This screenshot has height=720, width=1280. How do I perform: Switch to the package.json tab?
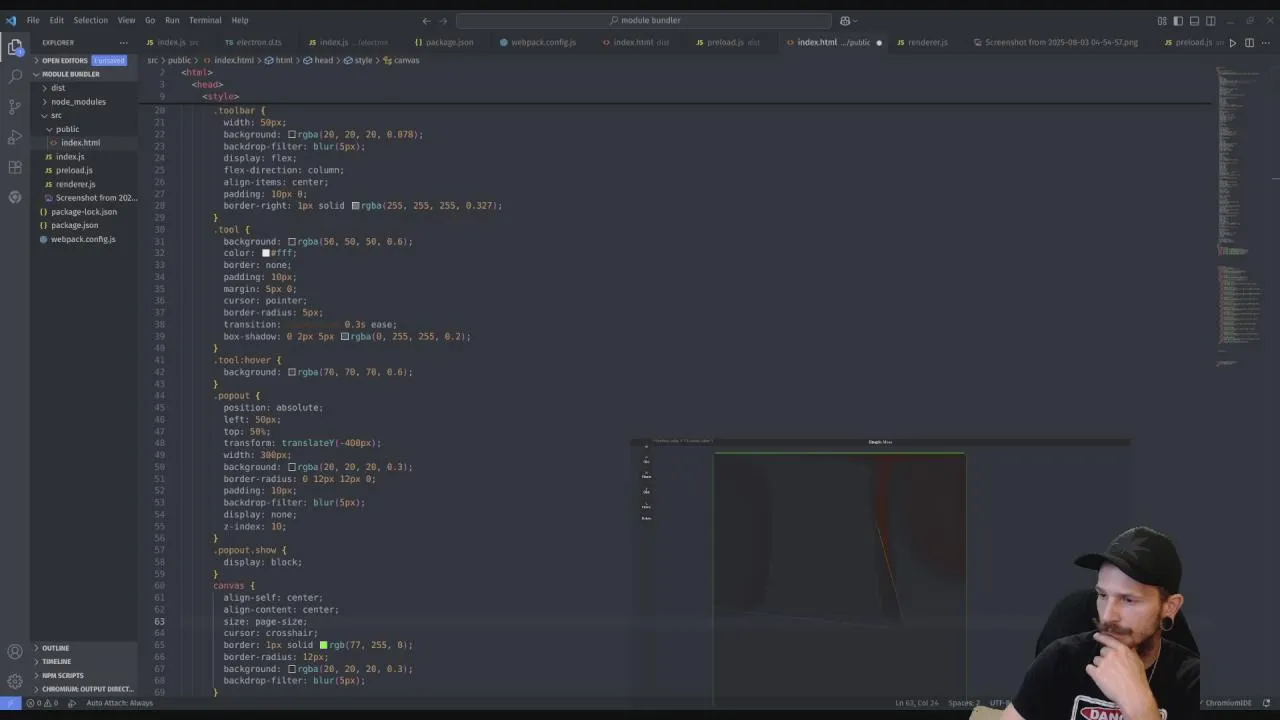[x=443, y=42]
